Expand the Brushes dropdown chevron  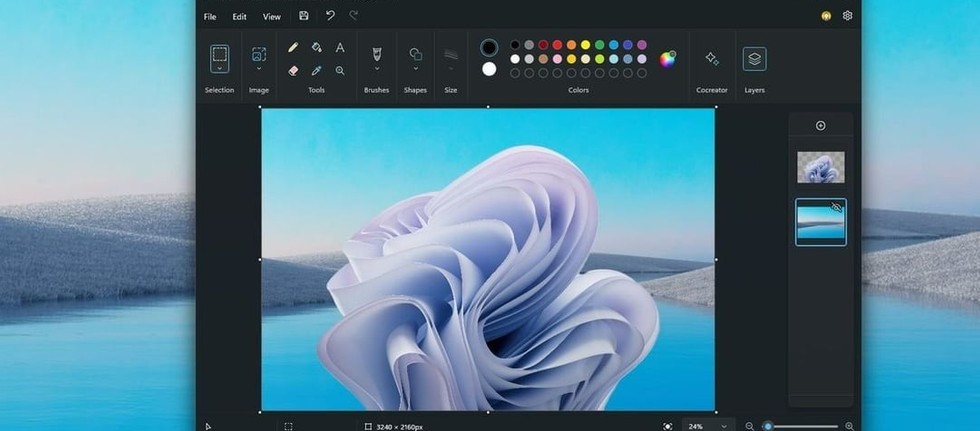tap(377, 69)
